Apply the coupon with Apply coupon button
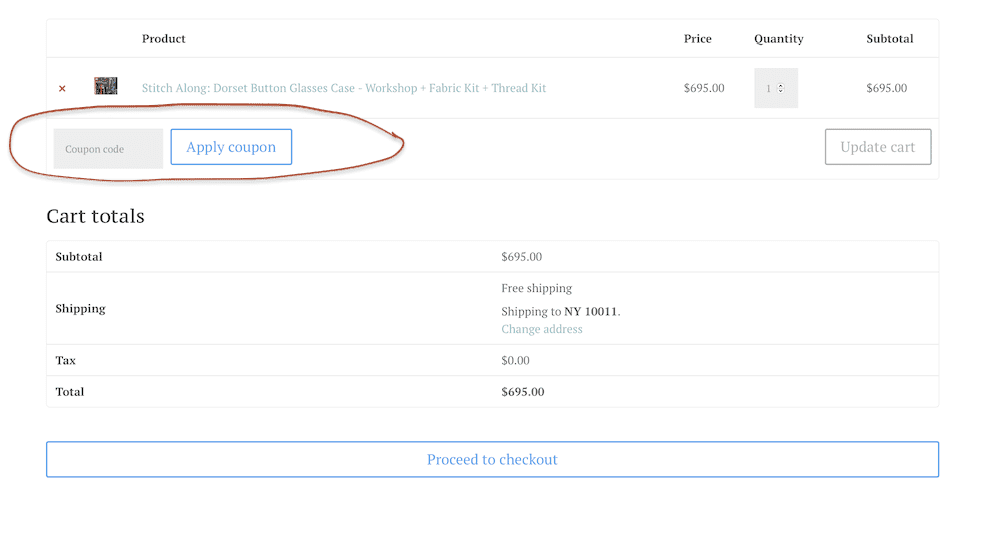The image size is (1000, 539). tap(232, 147)
